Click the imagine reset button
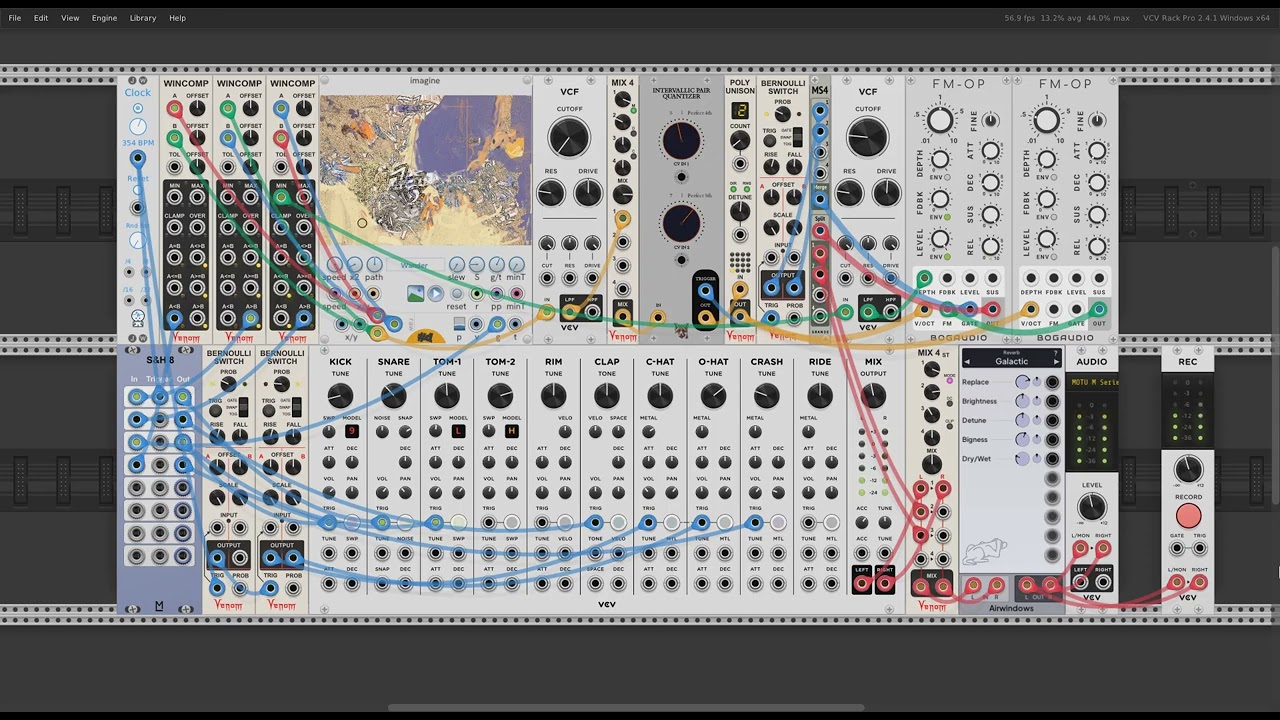The image size is (1280, 720). [x=457, y=294]
